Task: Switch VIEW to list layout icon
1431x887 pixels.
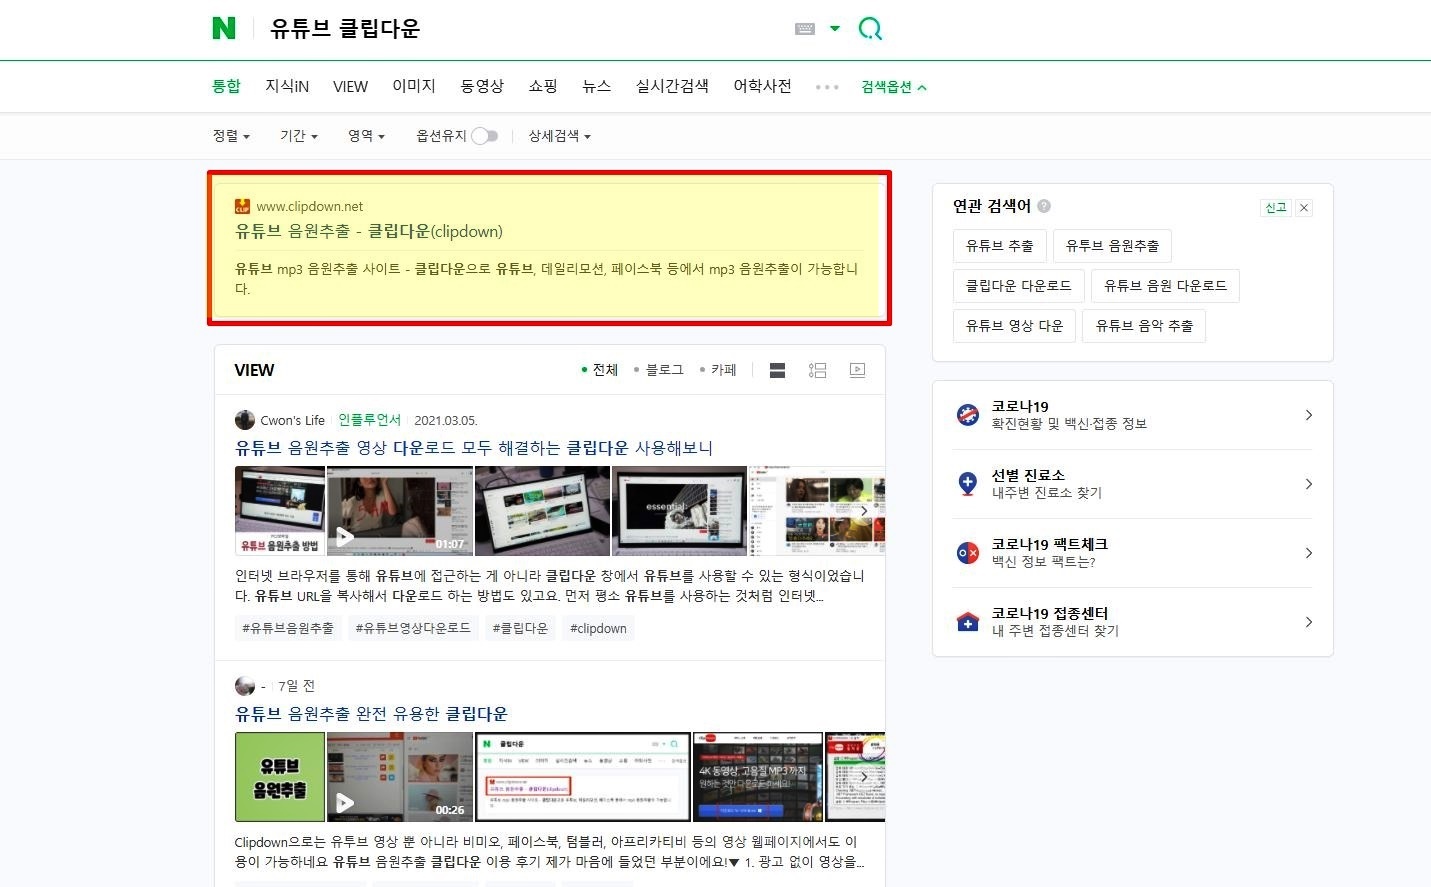Action: coord(817,370)
